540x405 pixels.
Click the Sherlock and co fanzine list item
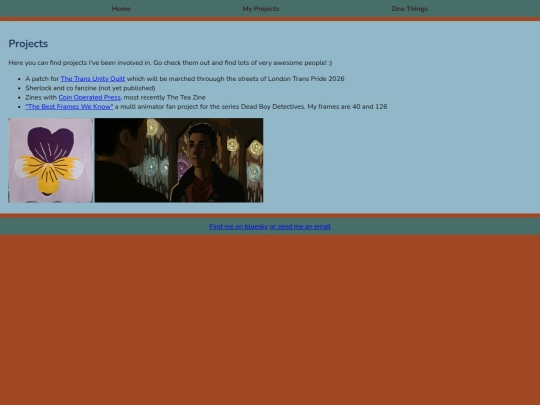(x=90, y=88)
